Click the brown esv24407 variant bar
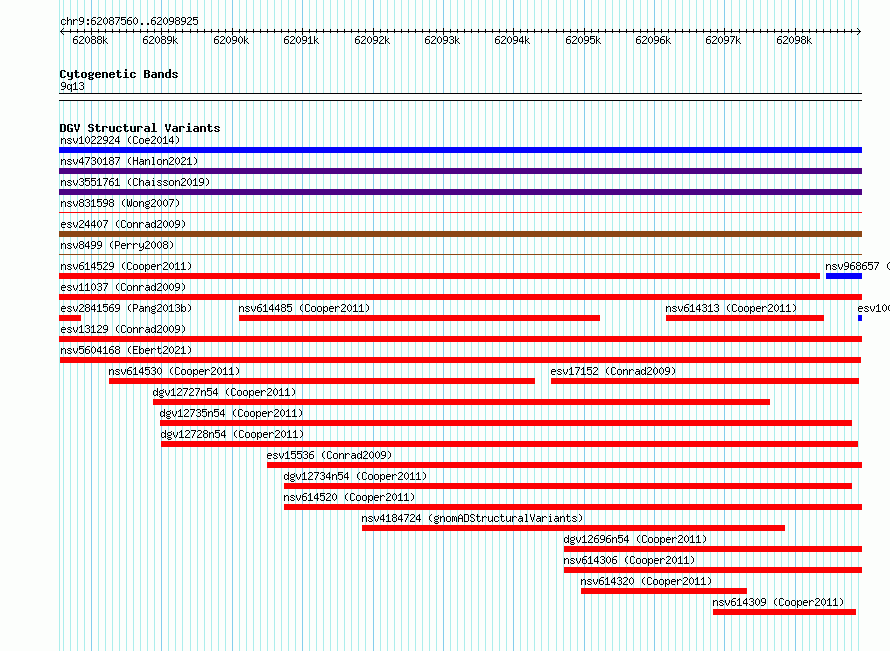 [460, 234]
